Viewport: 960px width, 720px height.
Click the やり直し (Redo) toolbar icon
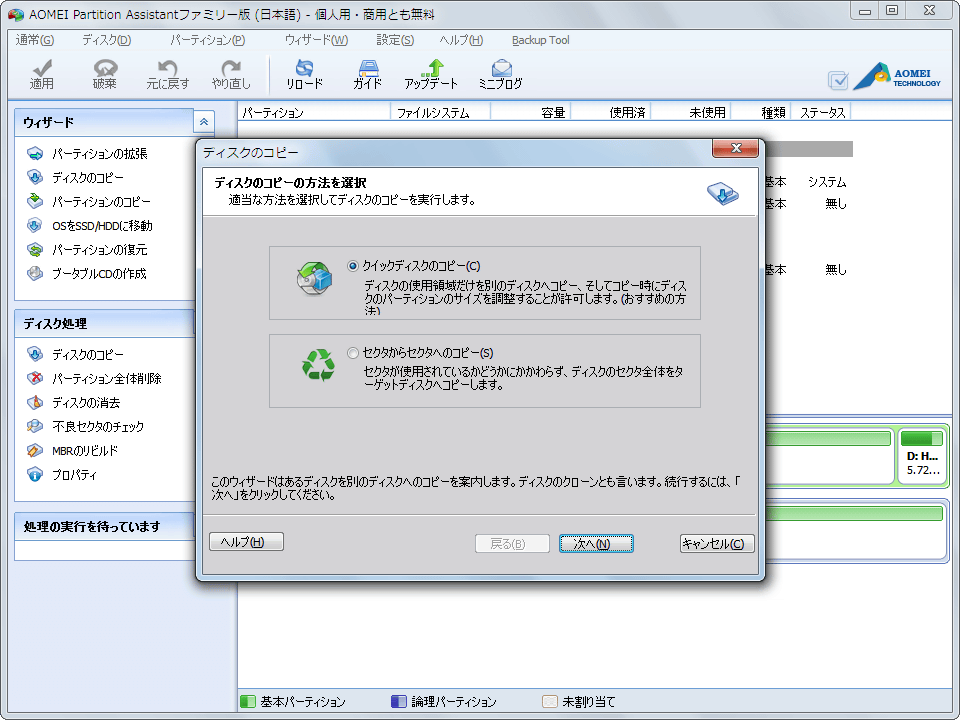(x=231, y=75)
